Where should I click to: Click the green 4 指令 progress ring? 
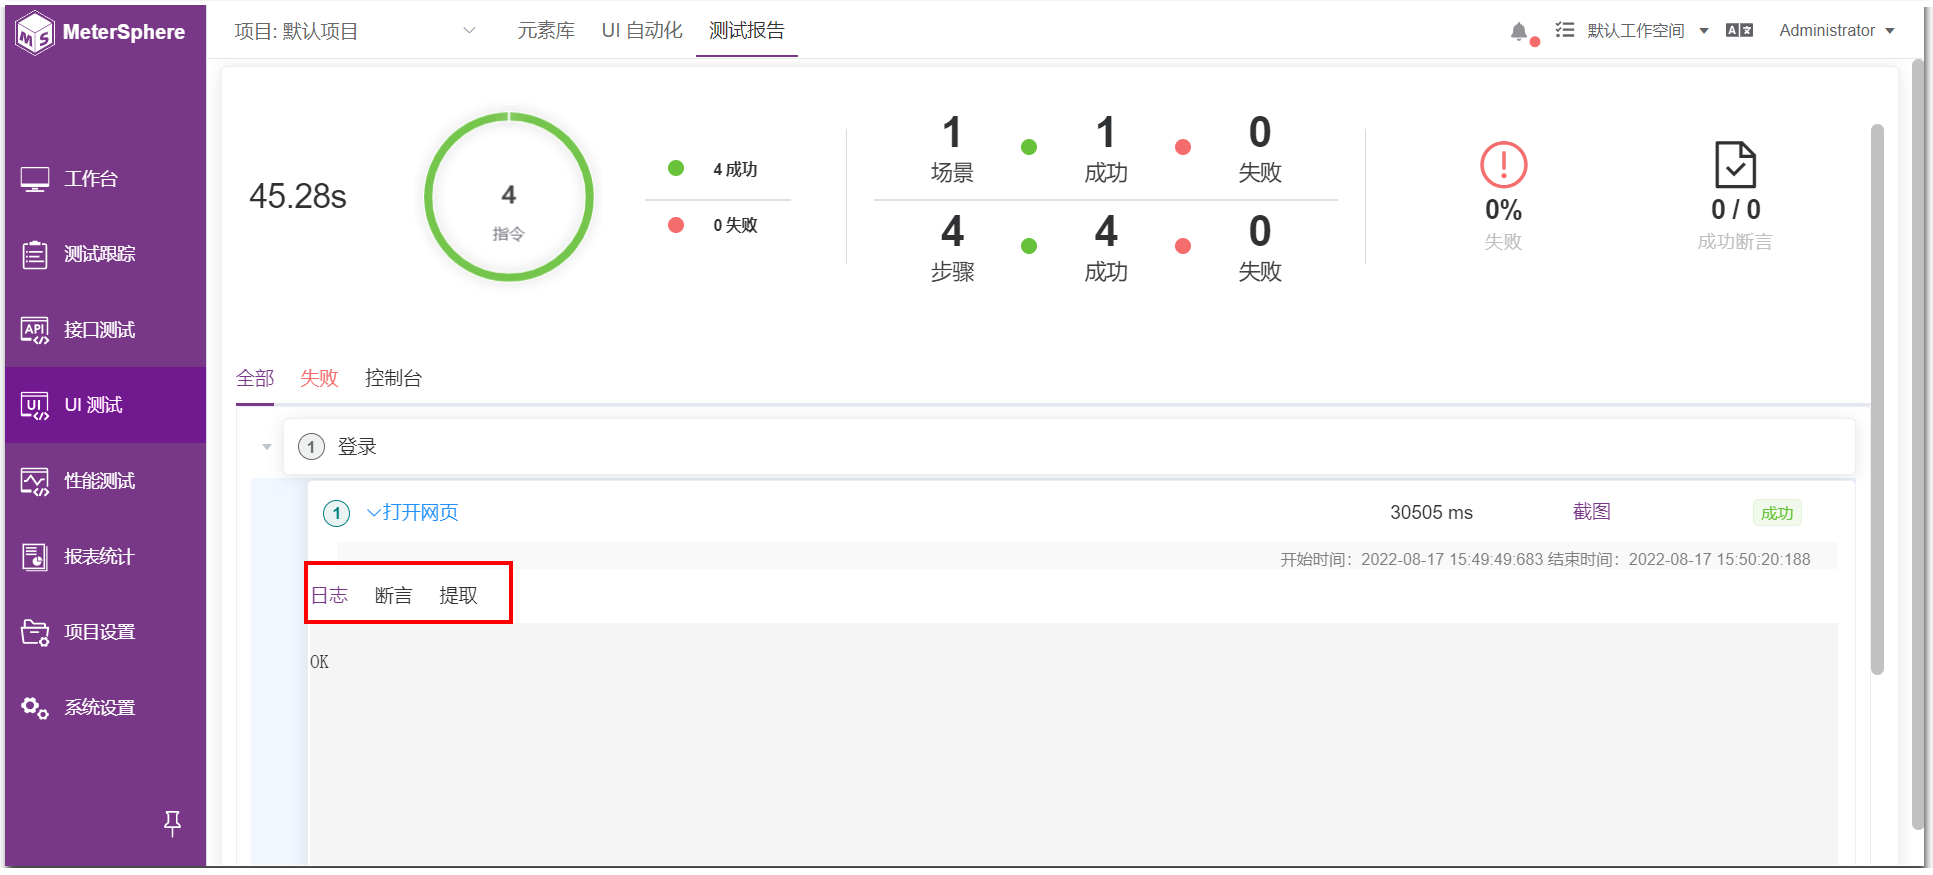coord(509,197)
